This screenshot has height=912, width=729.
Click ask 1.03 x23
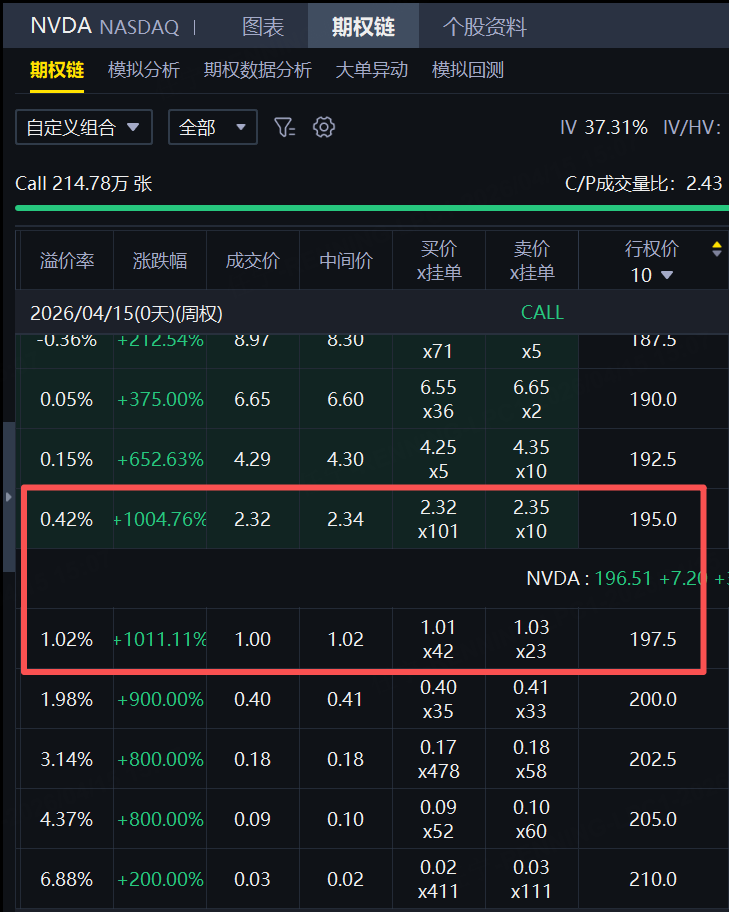(x=531, y=639)
